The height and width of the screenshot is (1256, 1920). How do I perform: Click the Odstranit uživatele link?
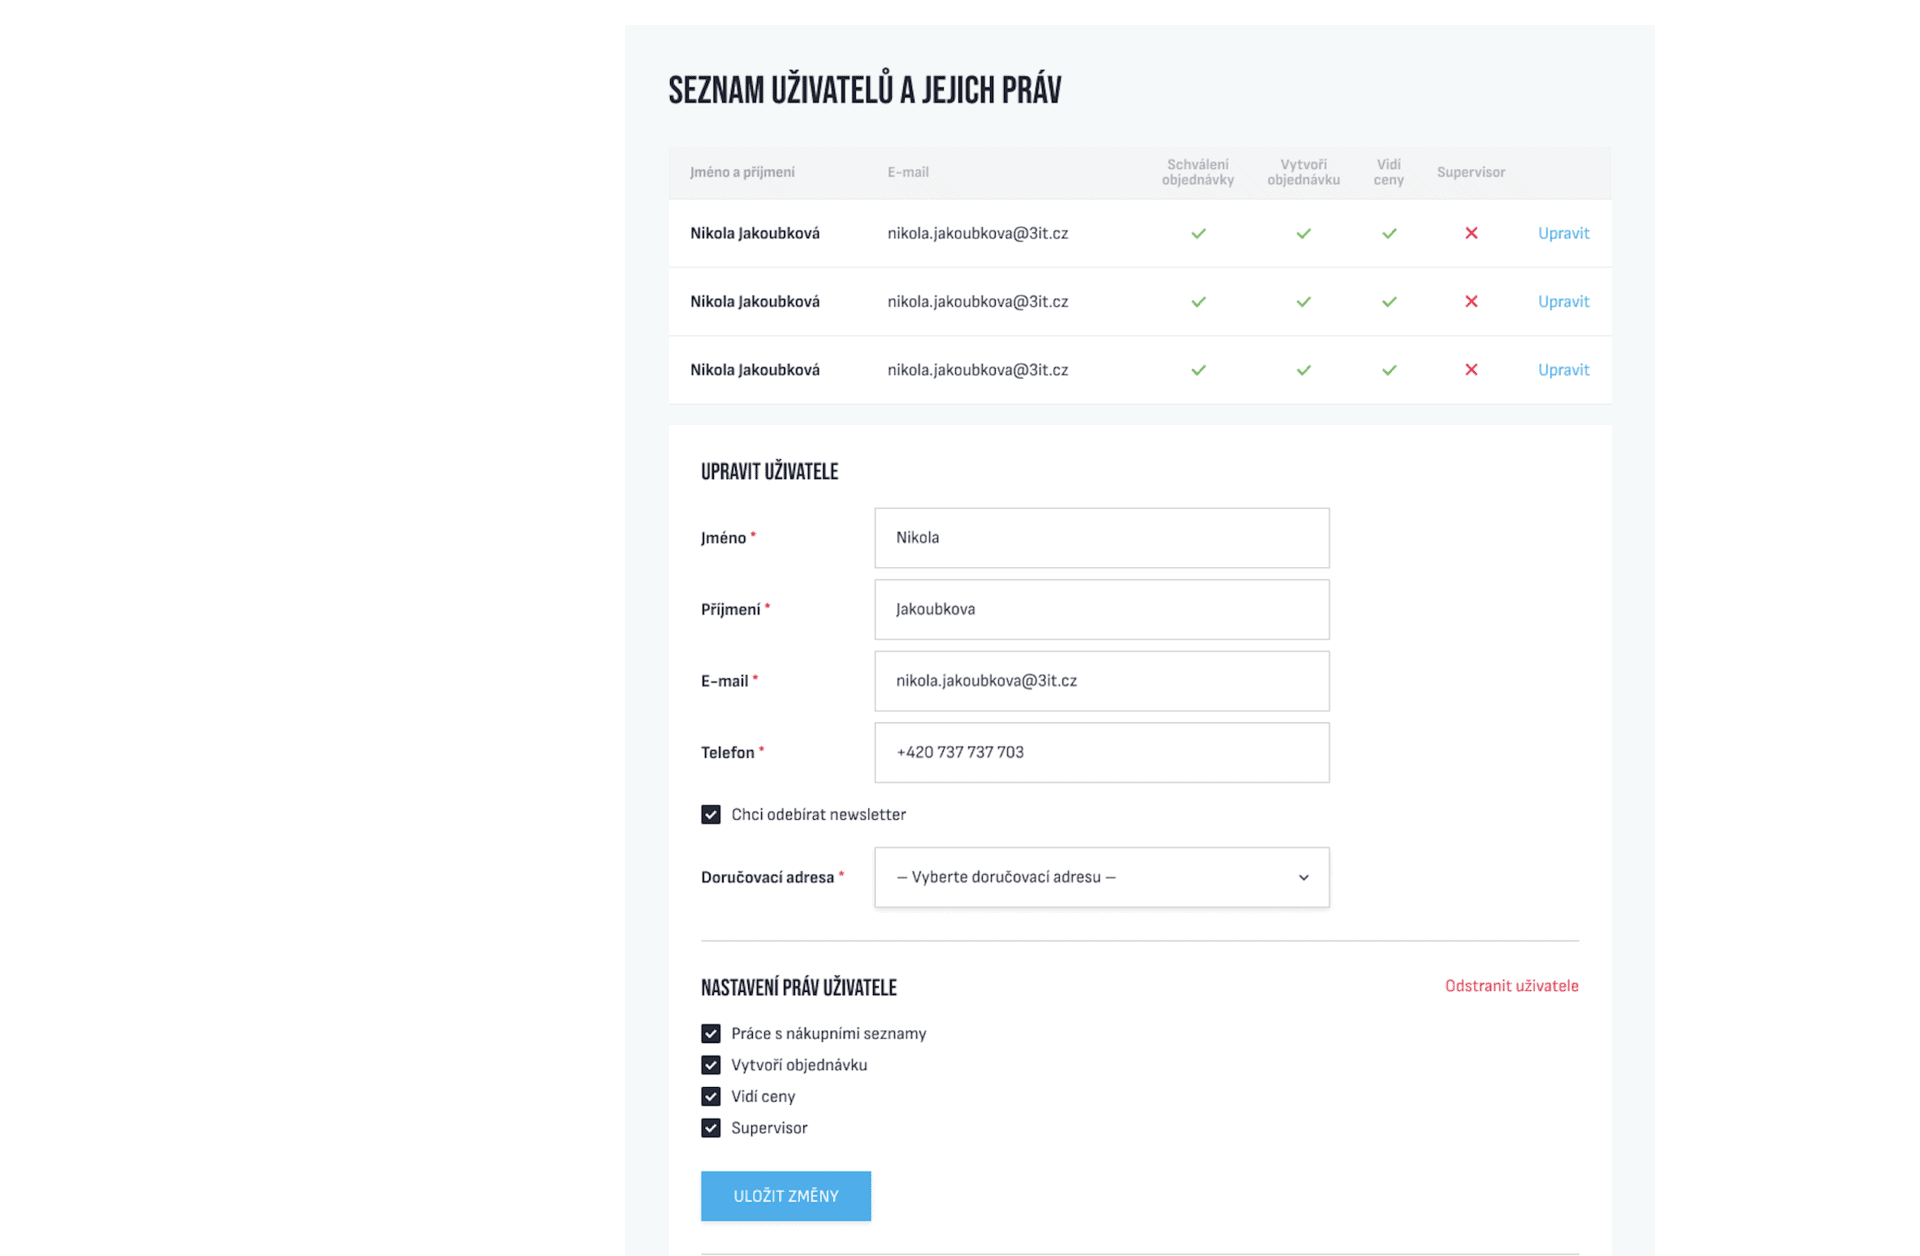click(1511, 986)
